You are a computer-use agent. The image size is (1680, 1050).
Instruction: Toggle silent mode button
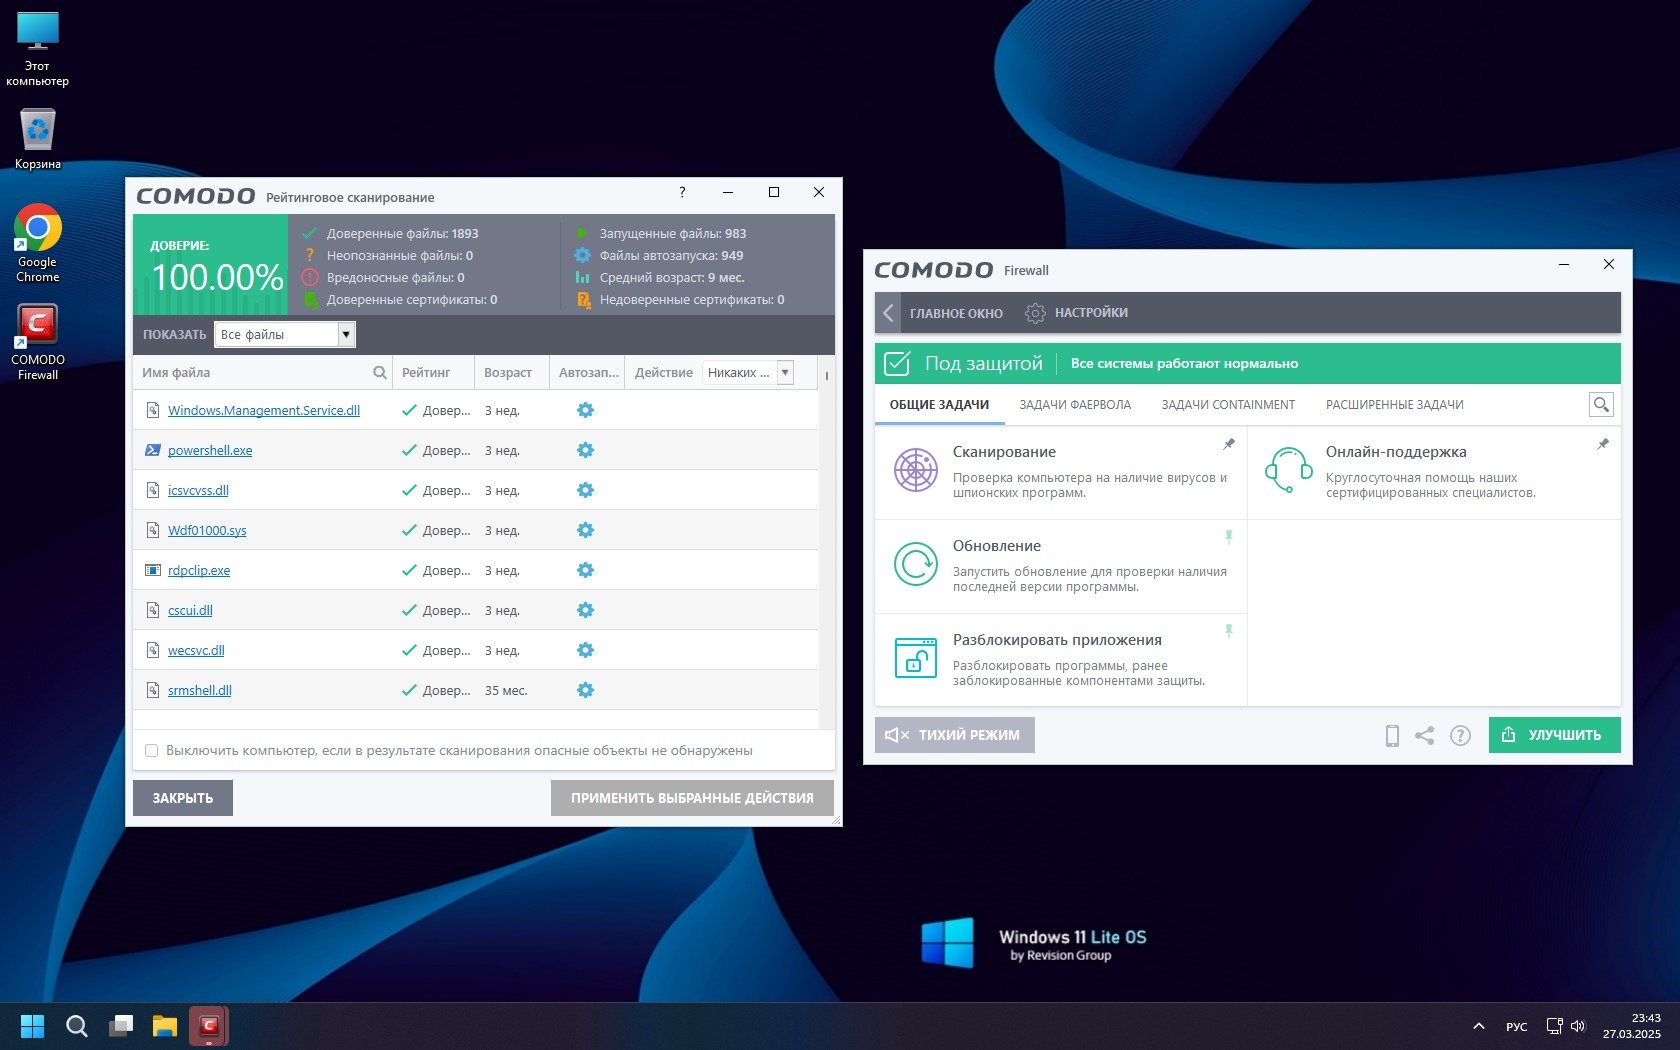(x=954, y=735)
